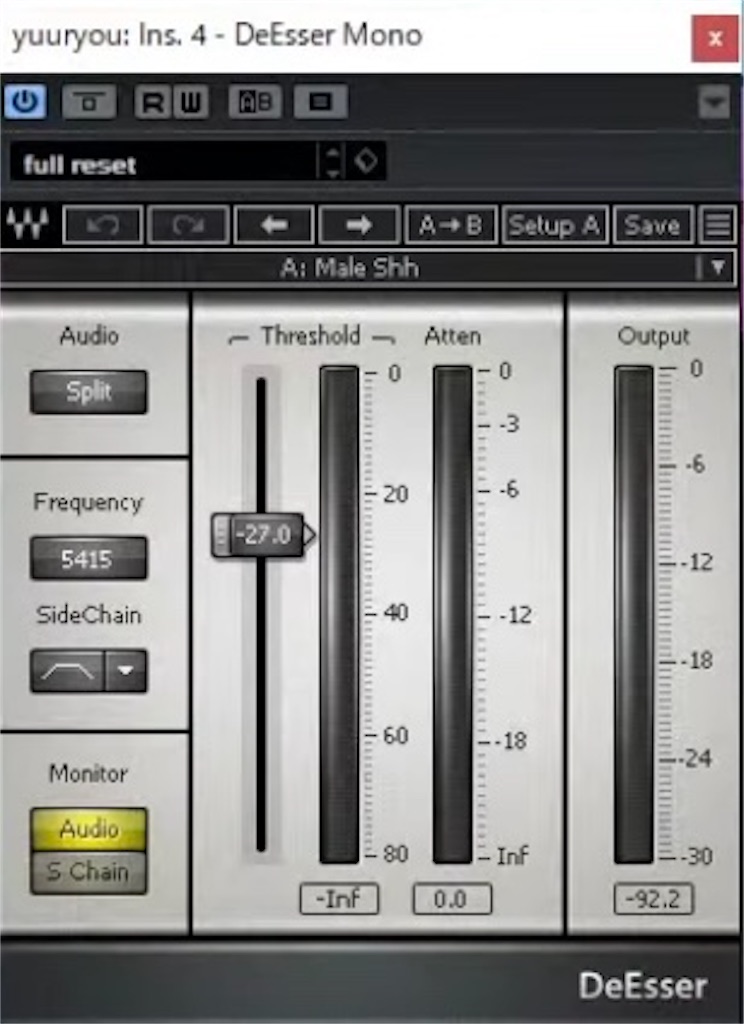The width and height of the screenshot is (744, 1024).
Task: Go to previous preset with left arrow
Action: pos(274,225)
